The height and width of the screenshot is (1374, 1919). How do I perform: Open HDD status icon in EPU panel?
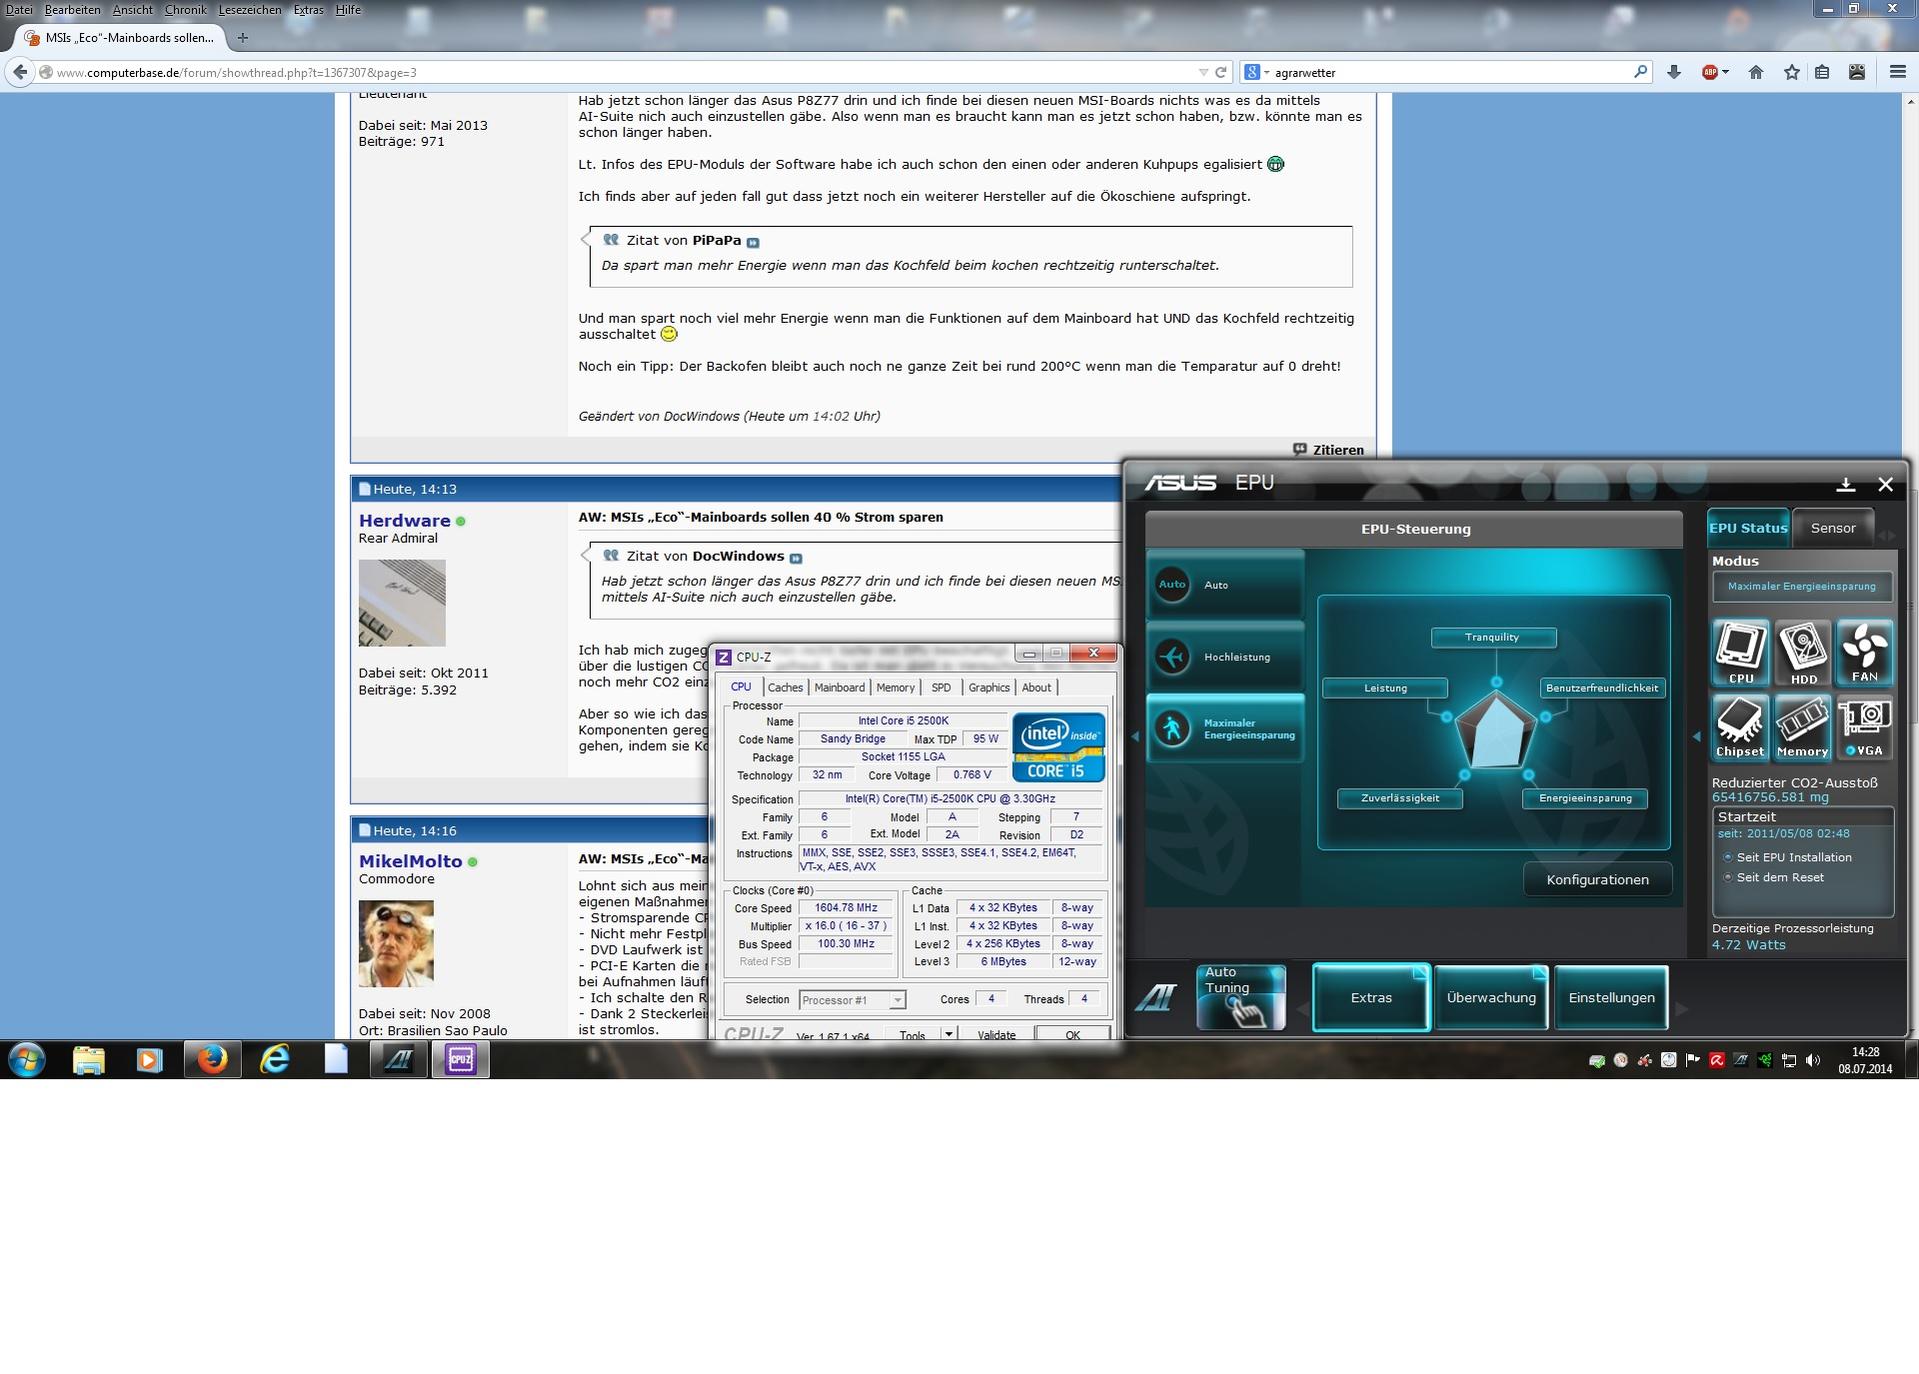point(1803,652)
